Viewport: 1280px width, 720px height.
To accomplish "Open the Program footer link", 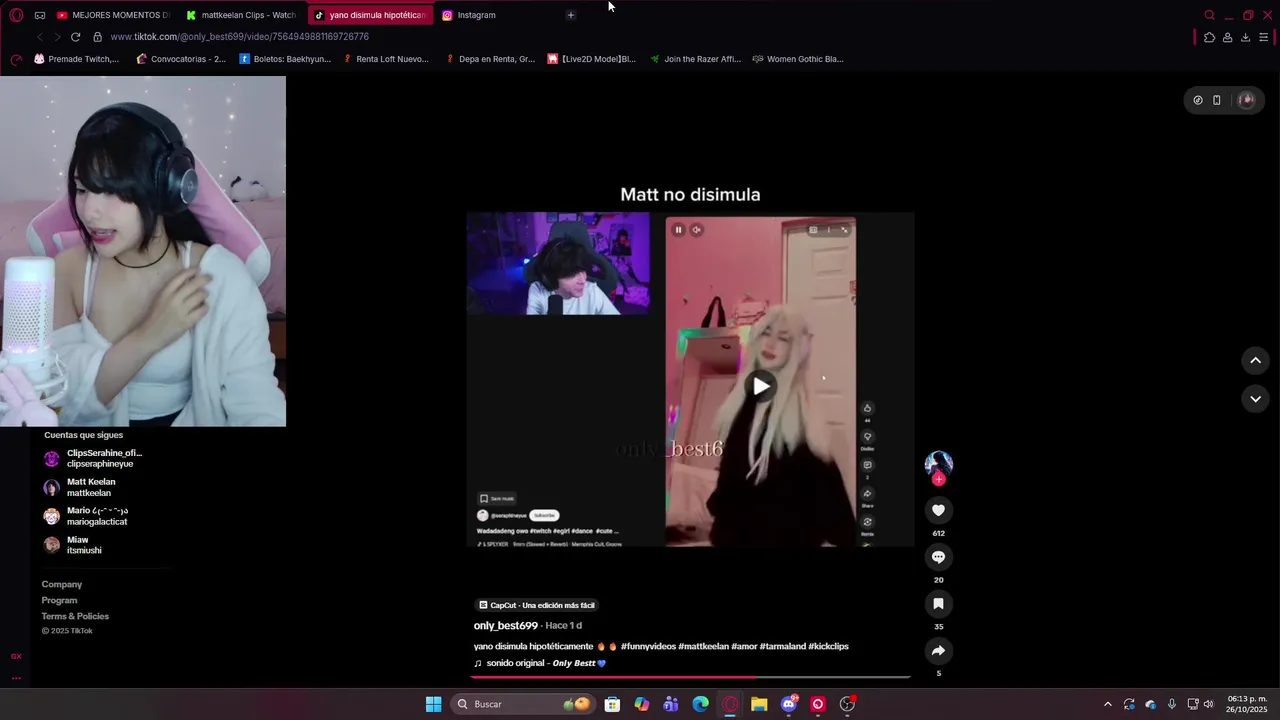I will (59, 600).
